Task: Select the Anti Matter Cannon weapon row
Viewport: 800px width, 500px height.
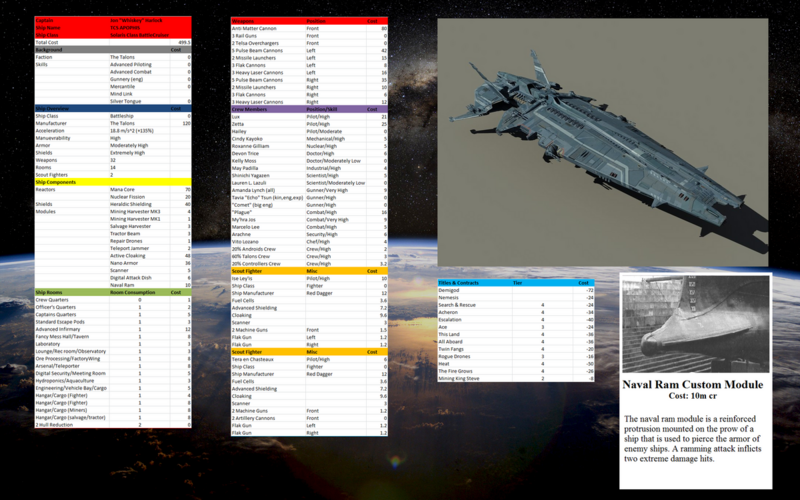Action: click(x=309, y=29)
